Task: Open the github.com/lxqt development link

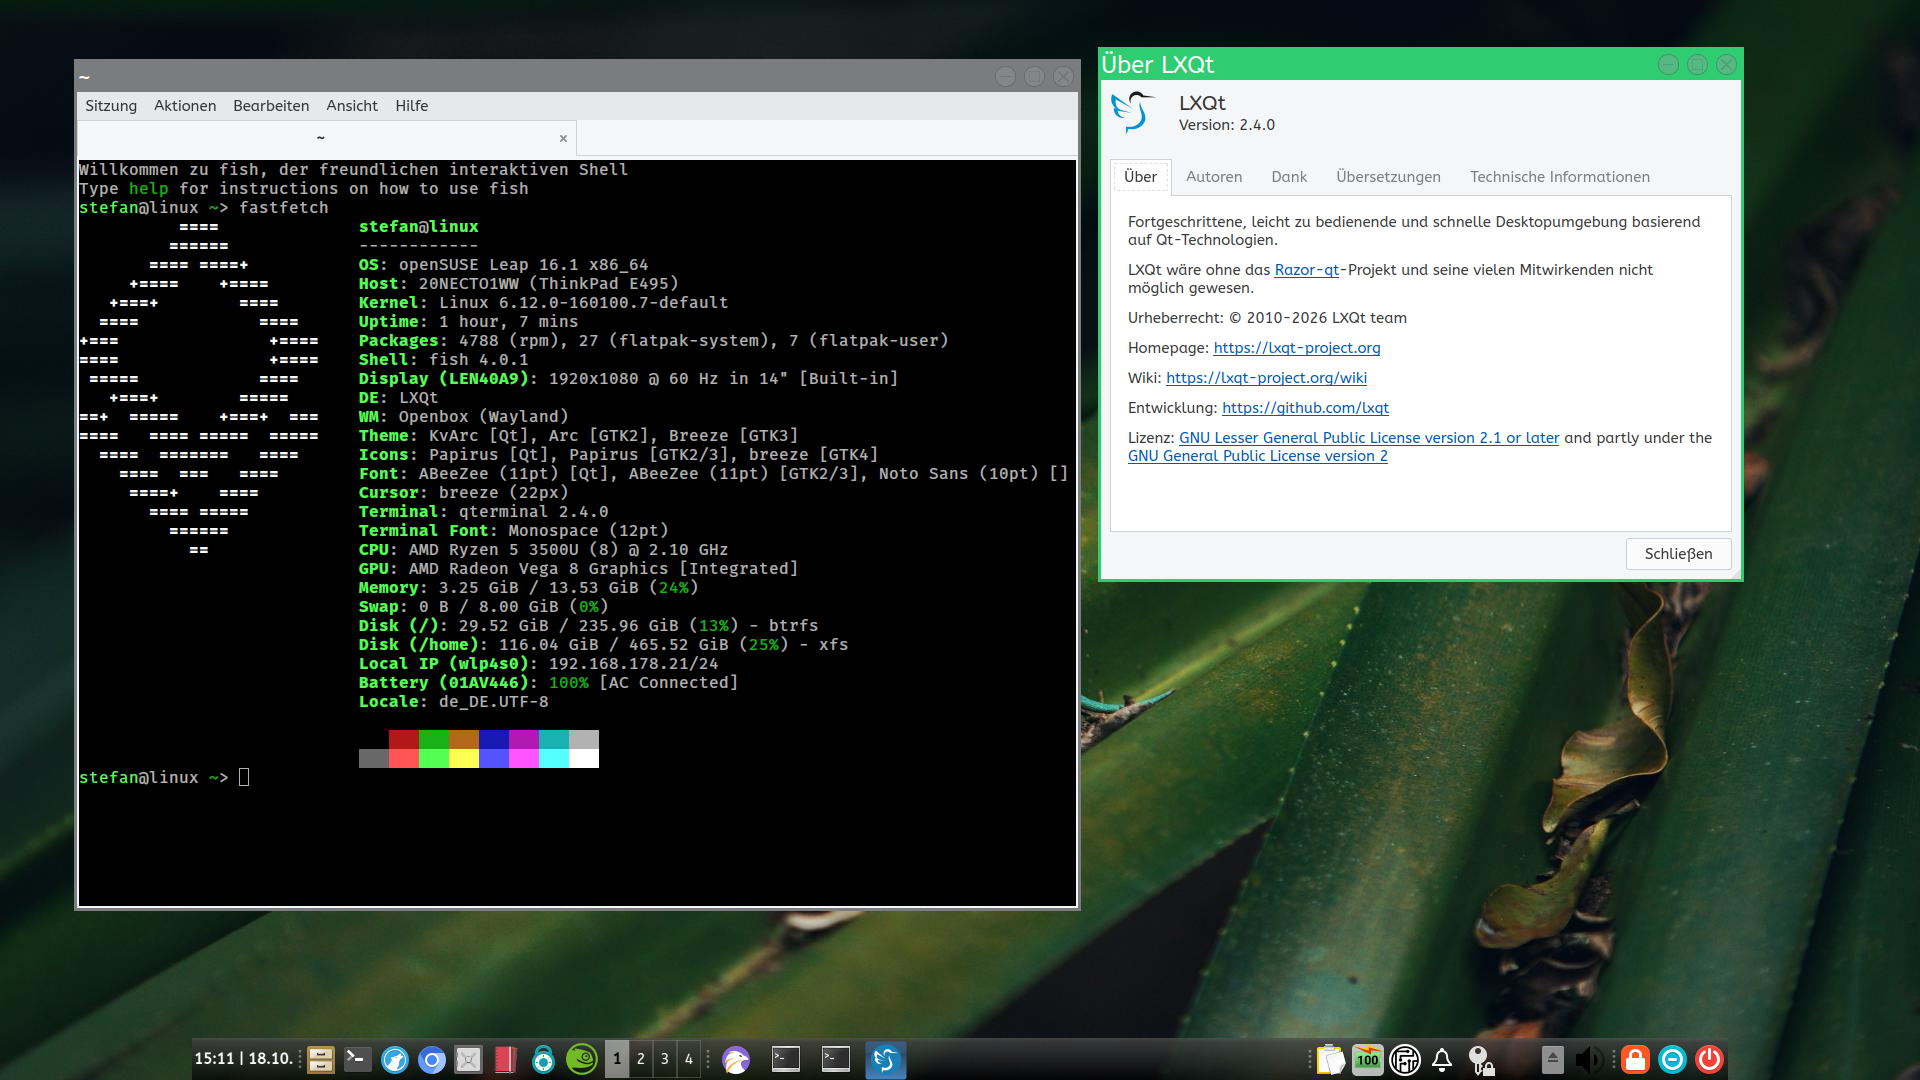Action: (1305, 408)
